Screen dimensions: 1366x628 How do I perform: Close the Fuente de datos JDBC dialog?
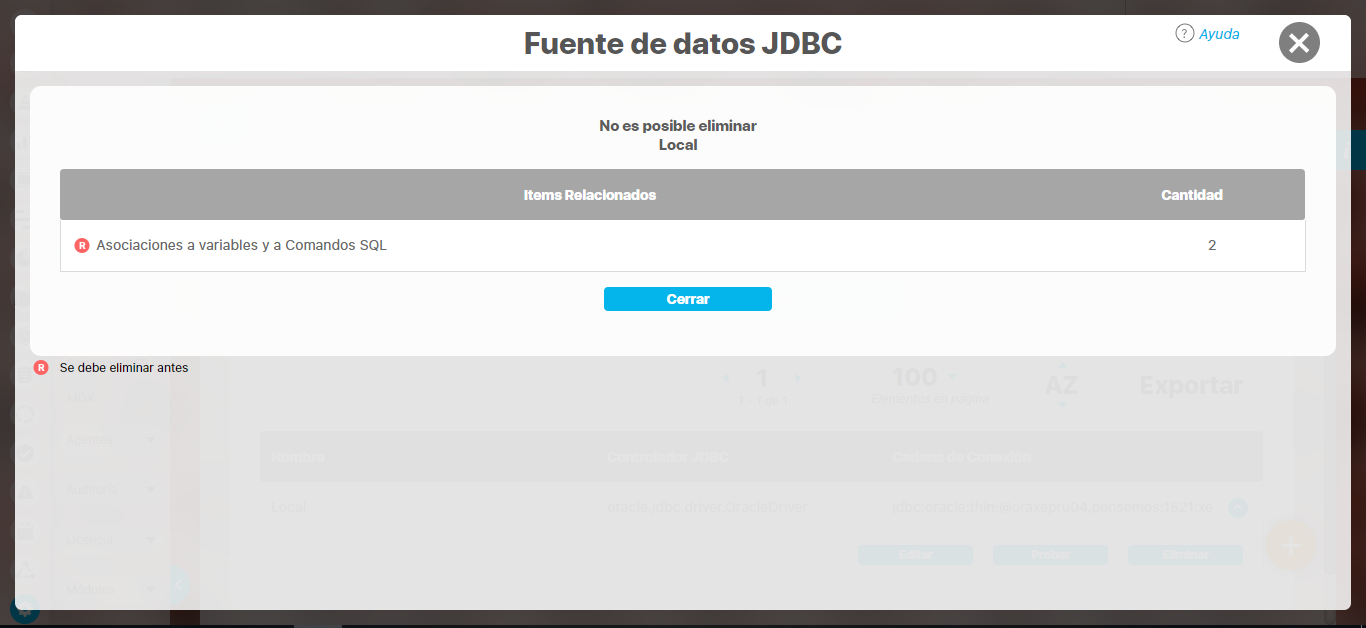[1299, 43]
